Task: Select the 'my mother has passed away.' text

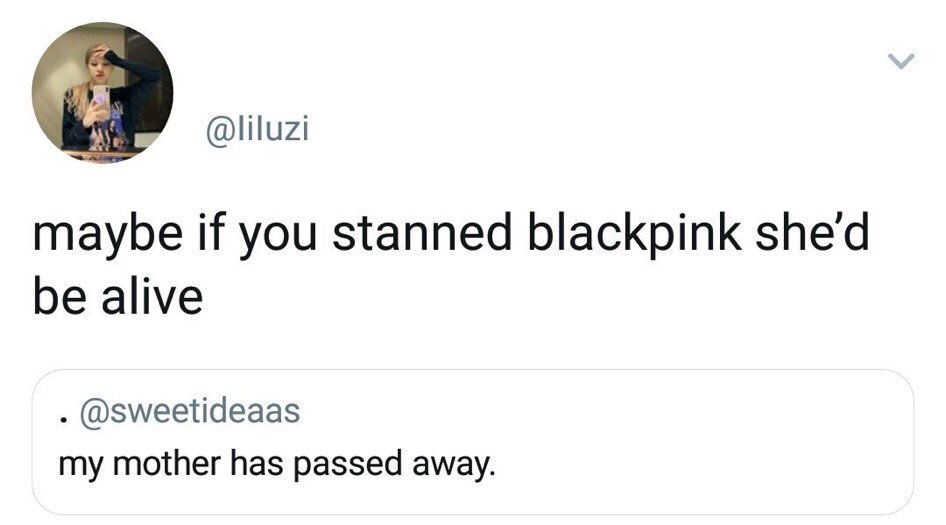Action: 277,465
